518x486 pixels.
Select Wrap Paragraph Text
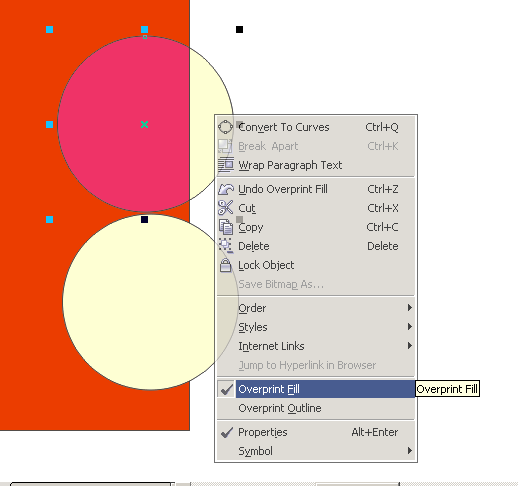click(x=316, y=165)
